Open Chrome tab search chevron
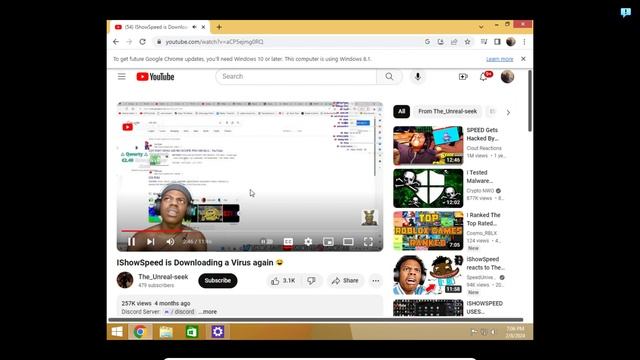 pos(481,27)
